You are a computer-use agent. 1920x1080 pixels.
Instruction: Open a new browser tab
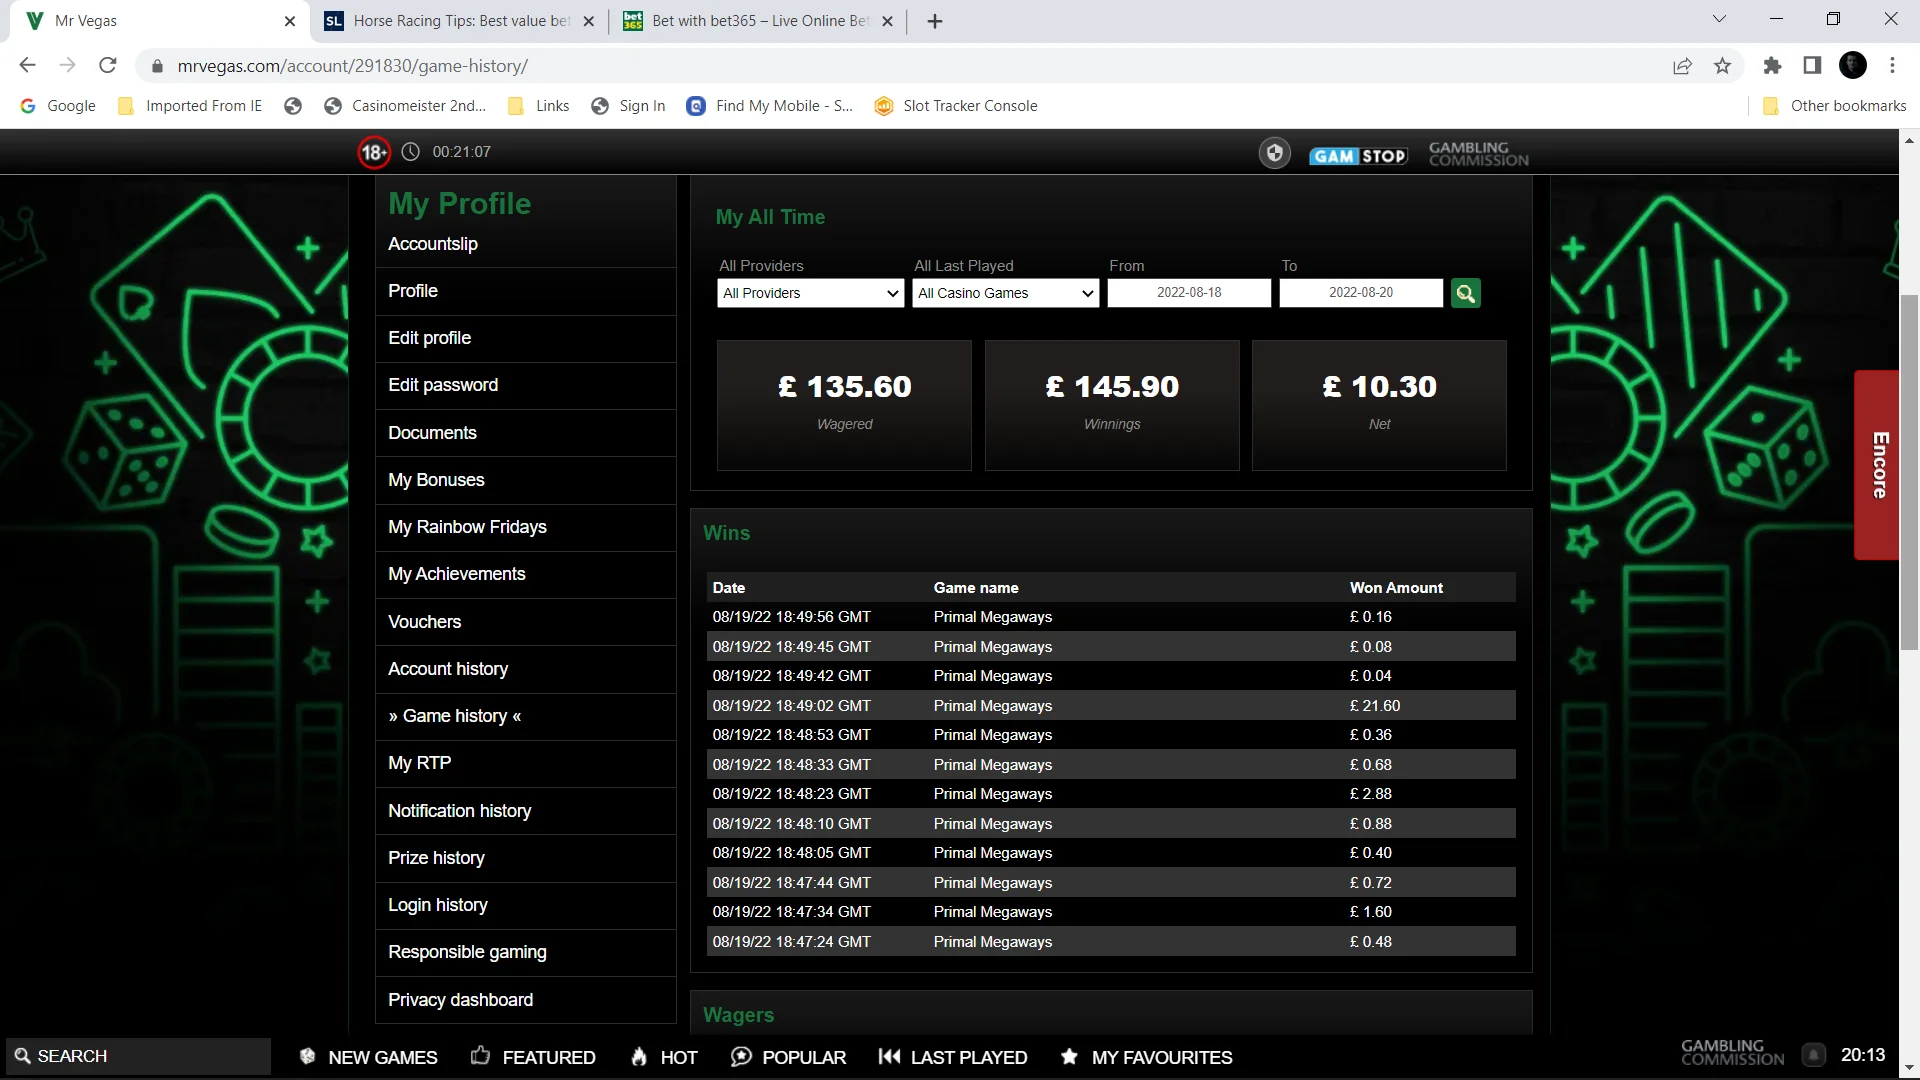pyautogui.click(x=935, y=21)
